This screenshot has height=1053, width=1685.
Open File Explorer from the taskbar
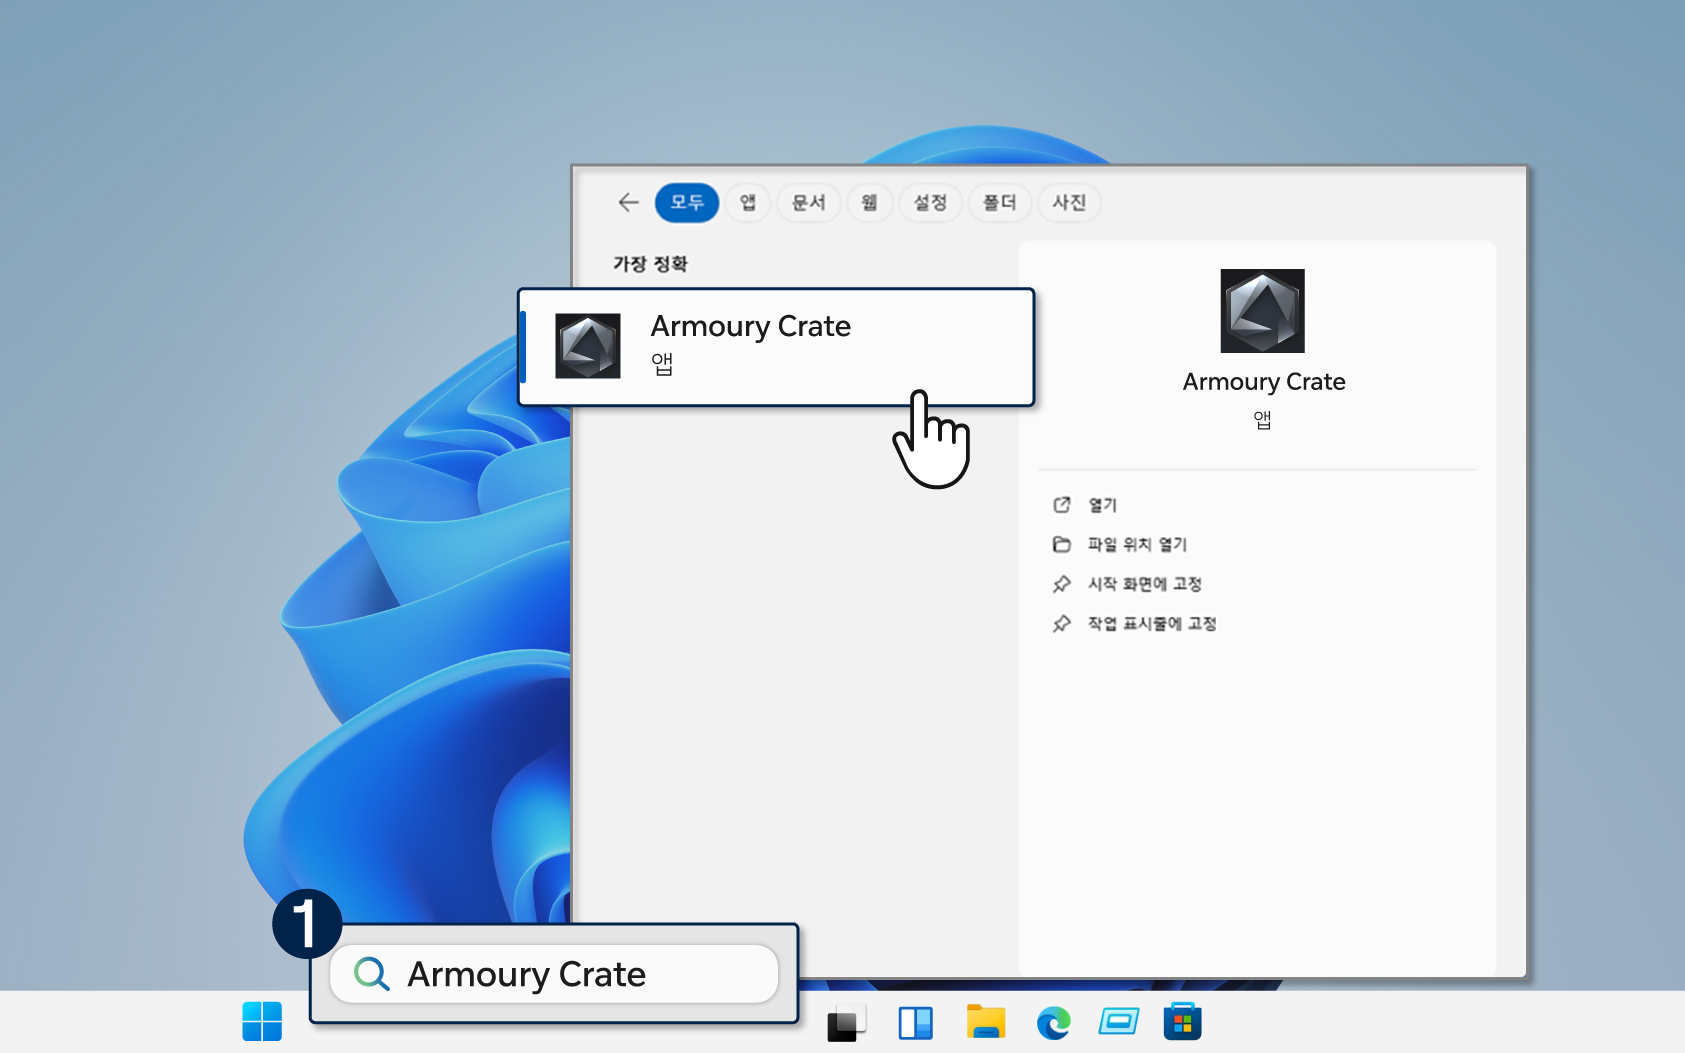[x=986, y=1021]
